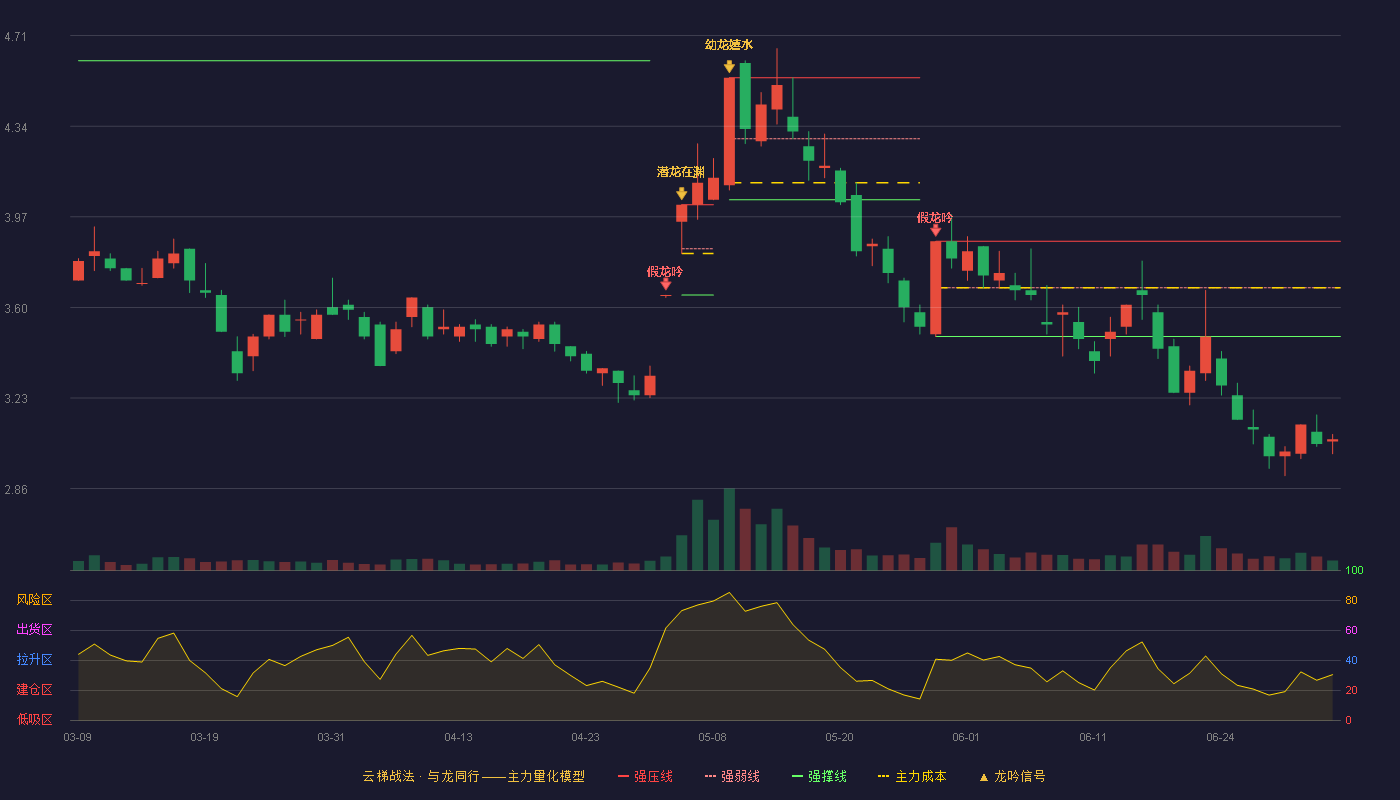The height and width of the screenshot is (800, 1400).
Task: Click the tallest green volume bar
Action: pos(729,529)
